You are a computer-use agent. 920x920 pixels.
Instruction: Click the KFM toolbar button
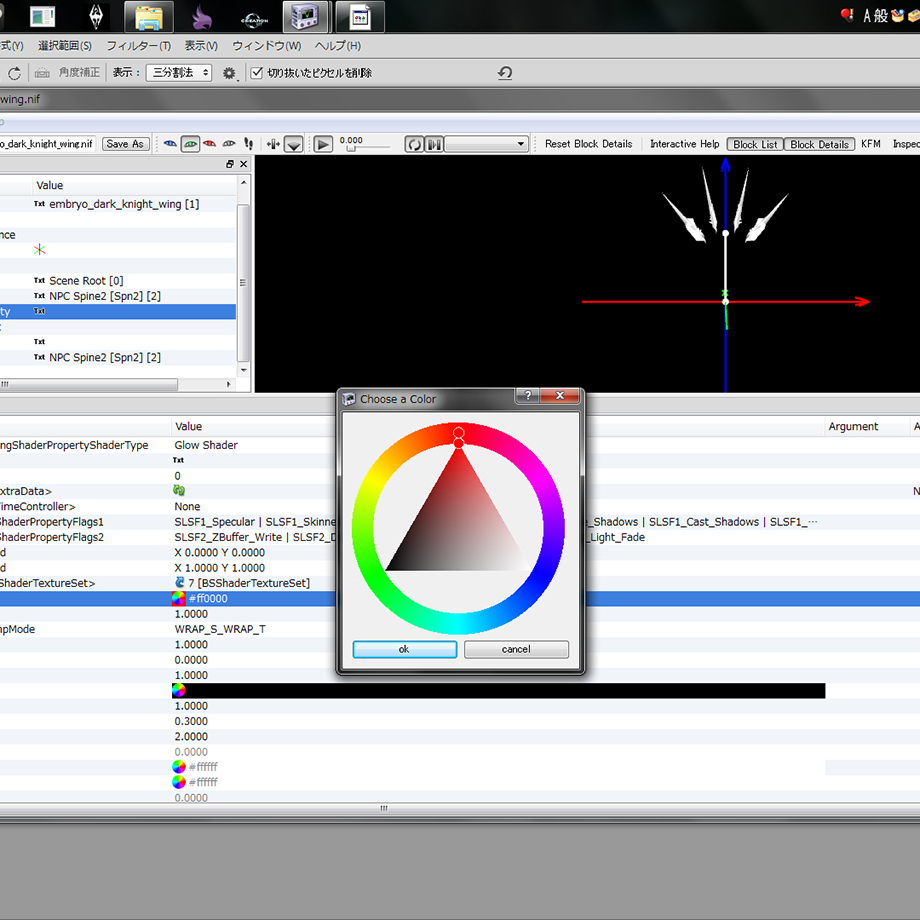click(x=871, y=144)
